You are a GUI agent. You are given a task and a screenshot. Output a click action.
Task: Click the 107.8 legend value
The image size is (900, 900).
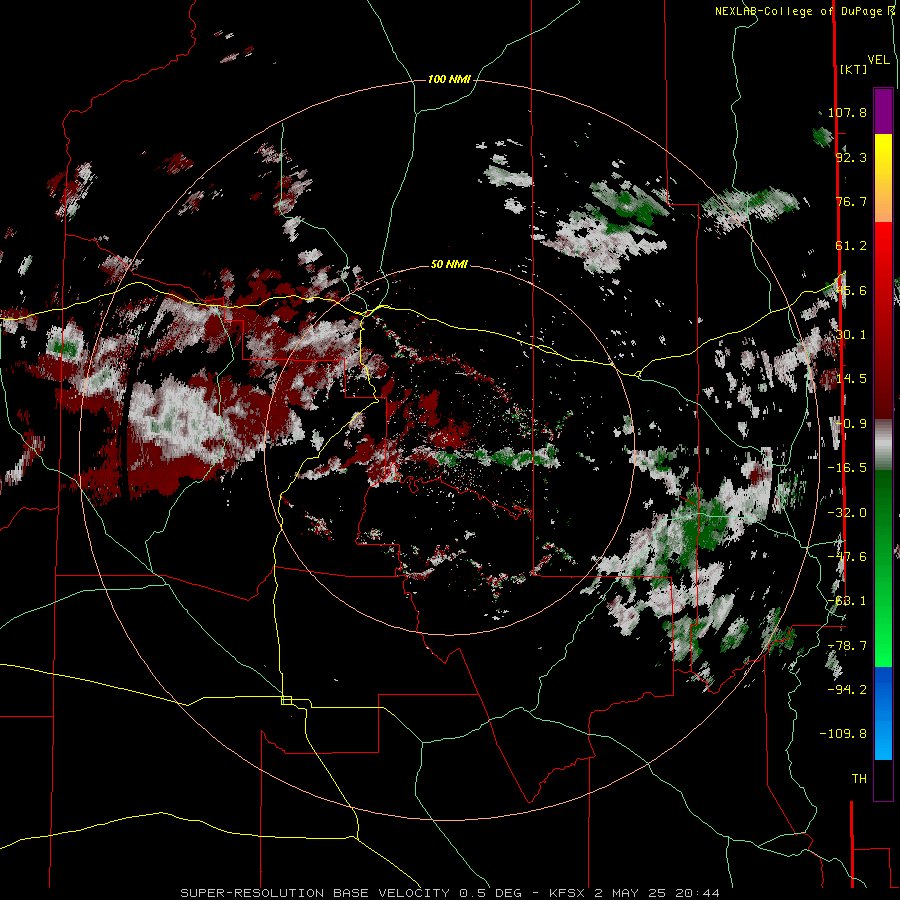click(x=847, y=112)
